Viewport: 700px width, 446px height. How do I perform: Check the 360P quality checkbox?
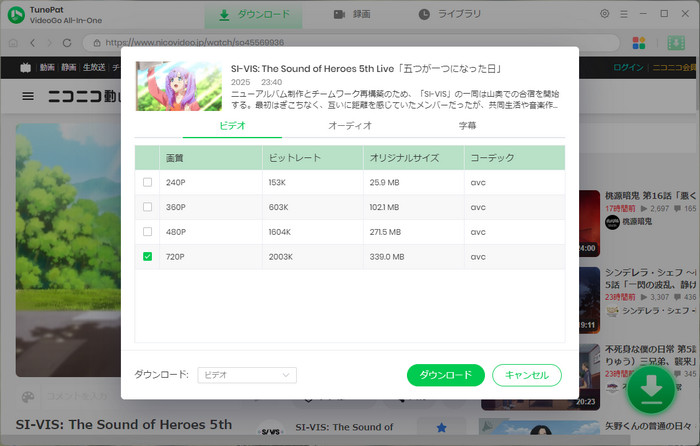pyautogui.click(x=147, y=207)
